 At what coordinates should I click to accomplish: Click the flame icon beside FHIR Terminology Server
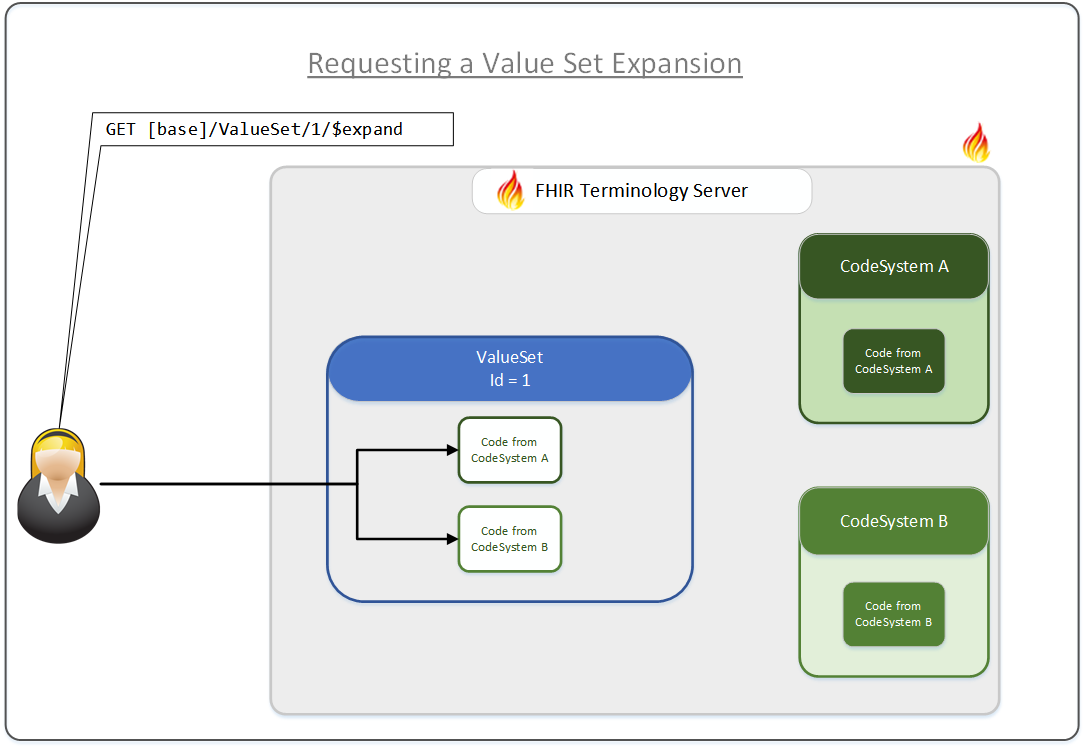(x=510, y=190)
